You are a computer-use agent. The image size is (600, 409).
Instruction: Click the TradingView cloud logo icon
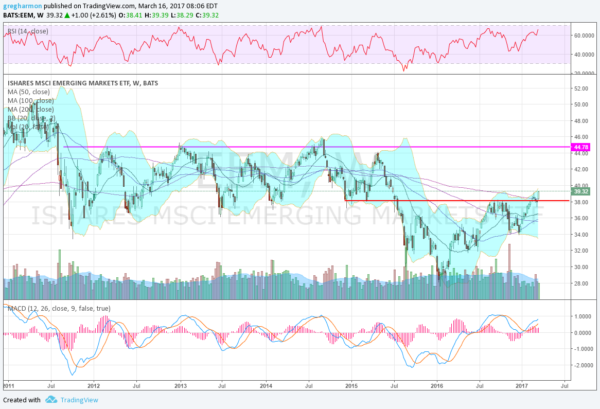click(51, 400)
